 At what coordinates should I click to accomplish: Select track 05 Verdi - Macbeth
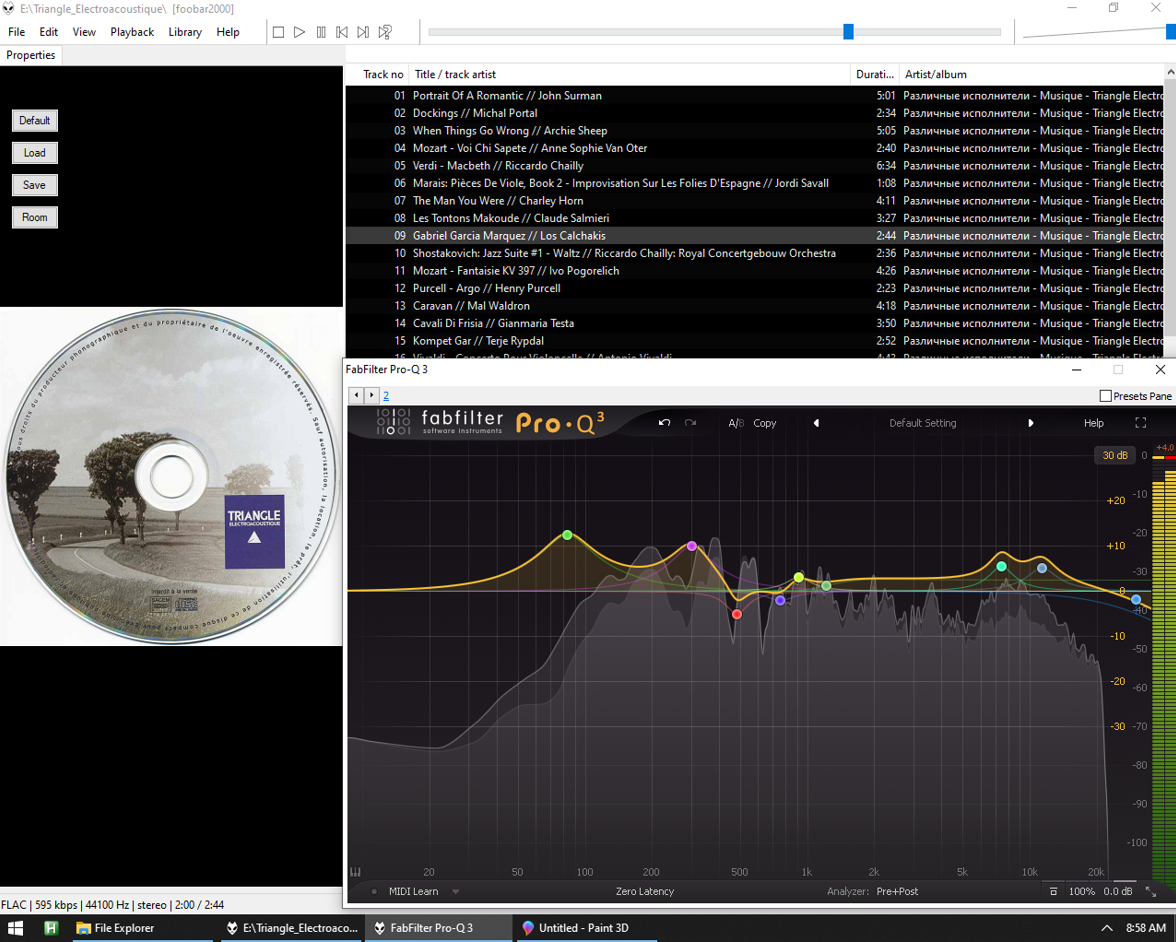(754, 166)
